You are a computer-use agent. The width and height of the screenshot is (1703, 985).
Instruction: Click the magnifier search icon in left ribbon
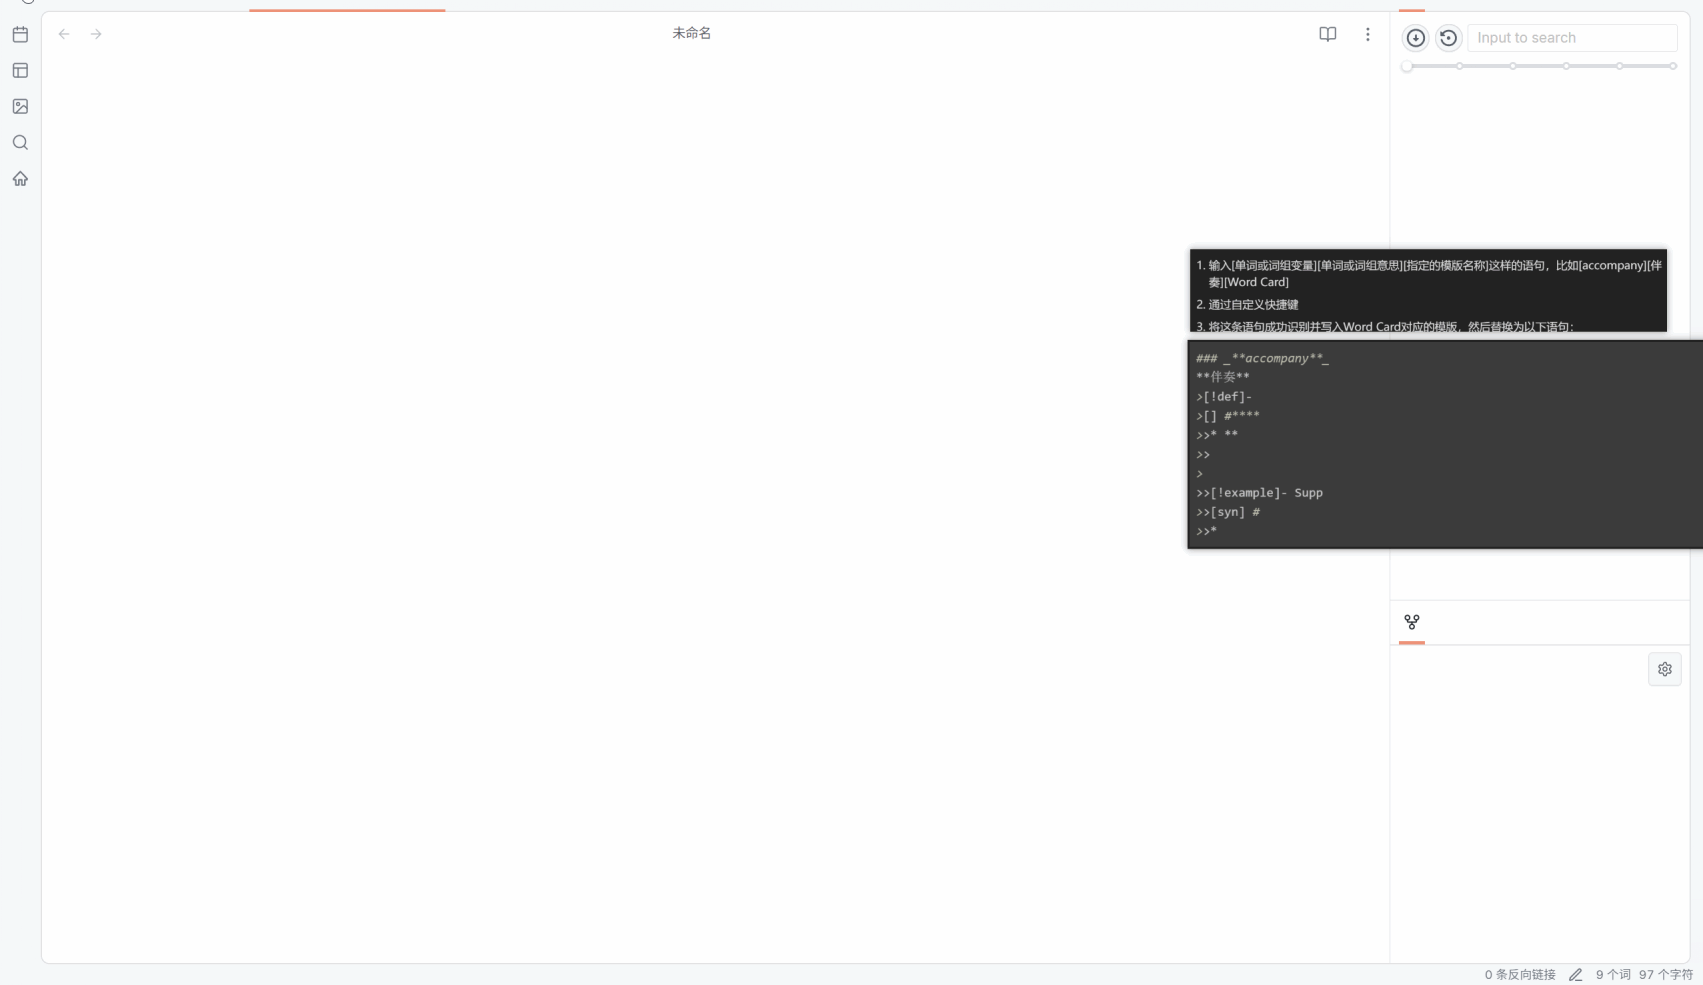coord(20,142)
